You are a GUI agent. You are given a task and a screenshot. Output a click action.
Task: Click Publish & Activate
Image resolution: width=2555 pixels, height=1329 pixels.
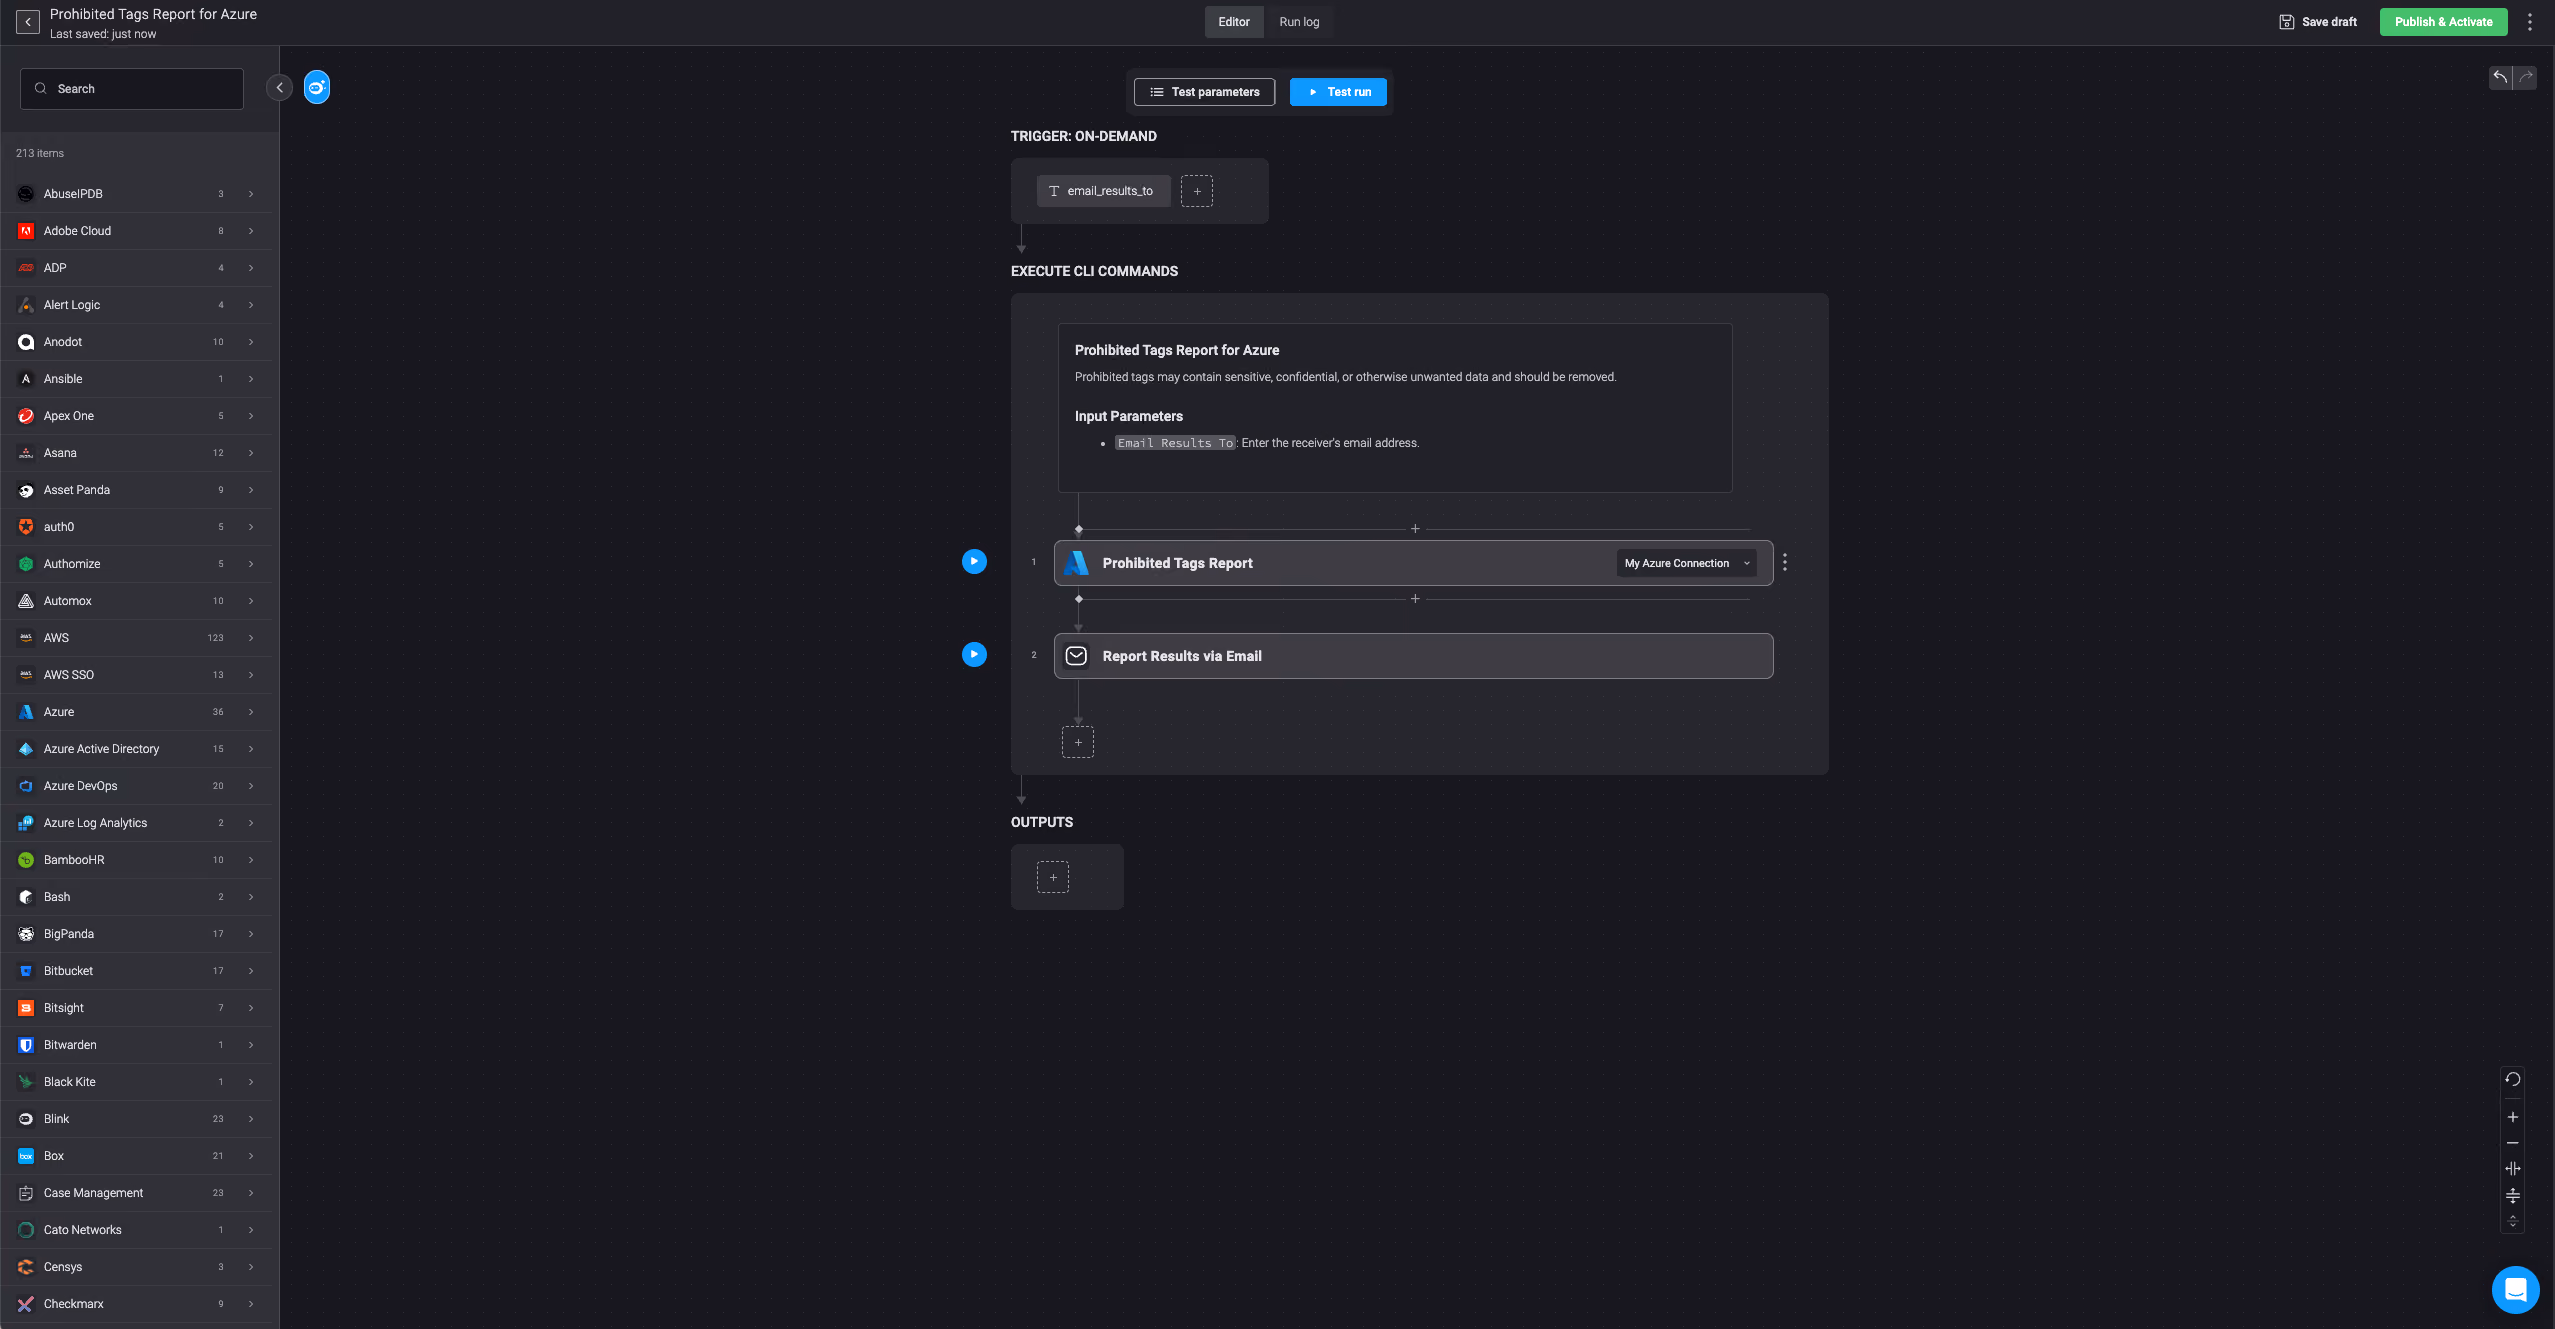(x=2444, y=22)
